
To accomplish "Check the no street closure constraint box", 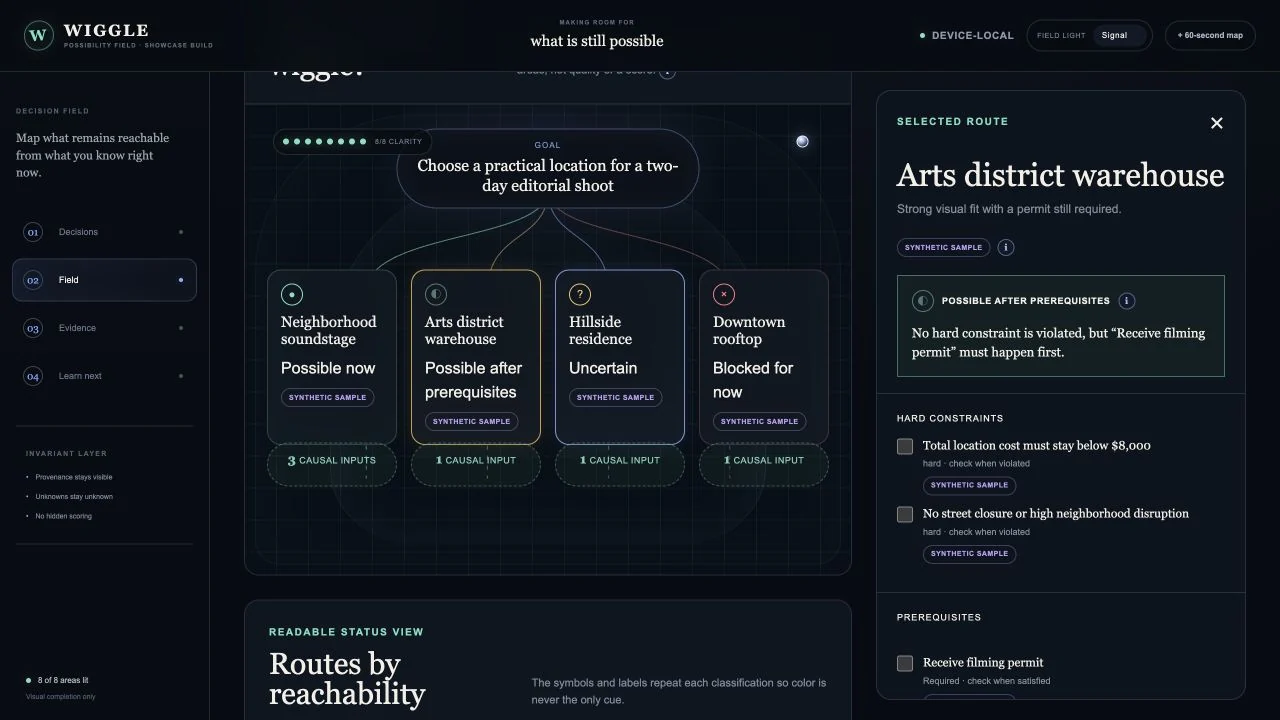I will [905, 514].
